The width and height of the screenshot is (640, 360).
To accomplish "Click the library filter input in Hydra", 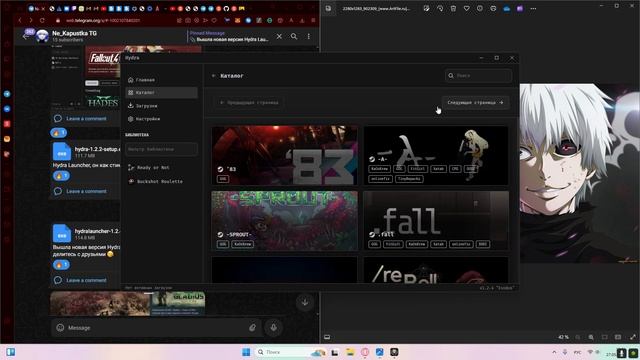I will click(x=161, y=149).
